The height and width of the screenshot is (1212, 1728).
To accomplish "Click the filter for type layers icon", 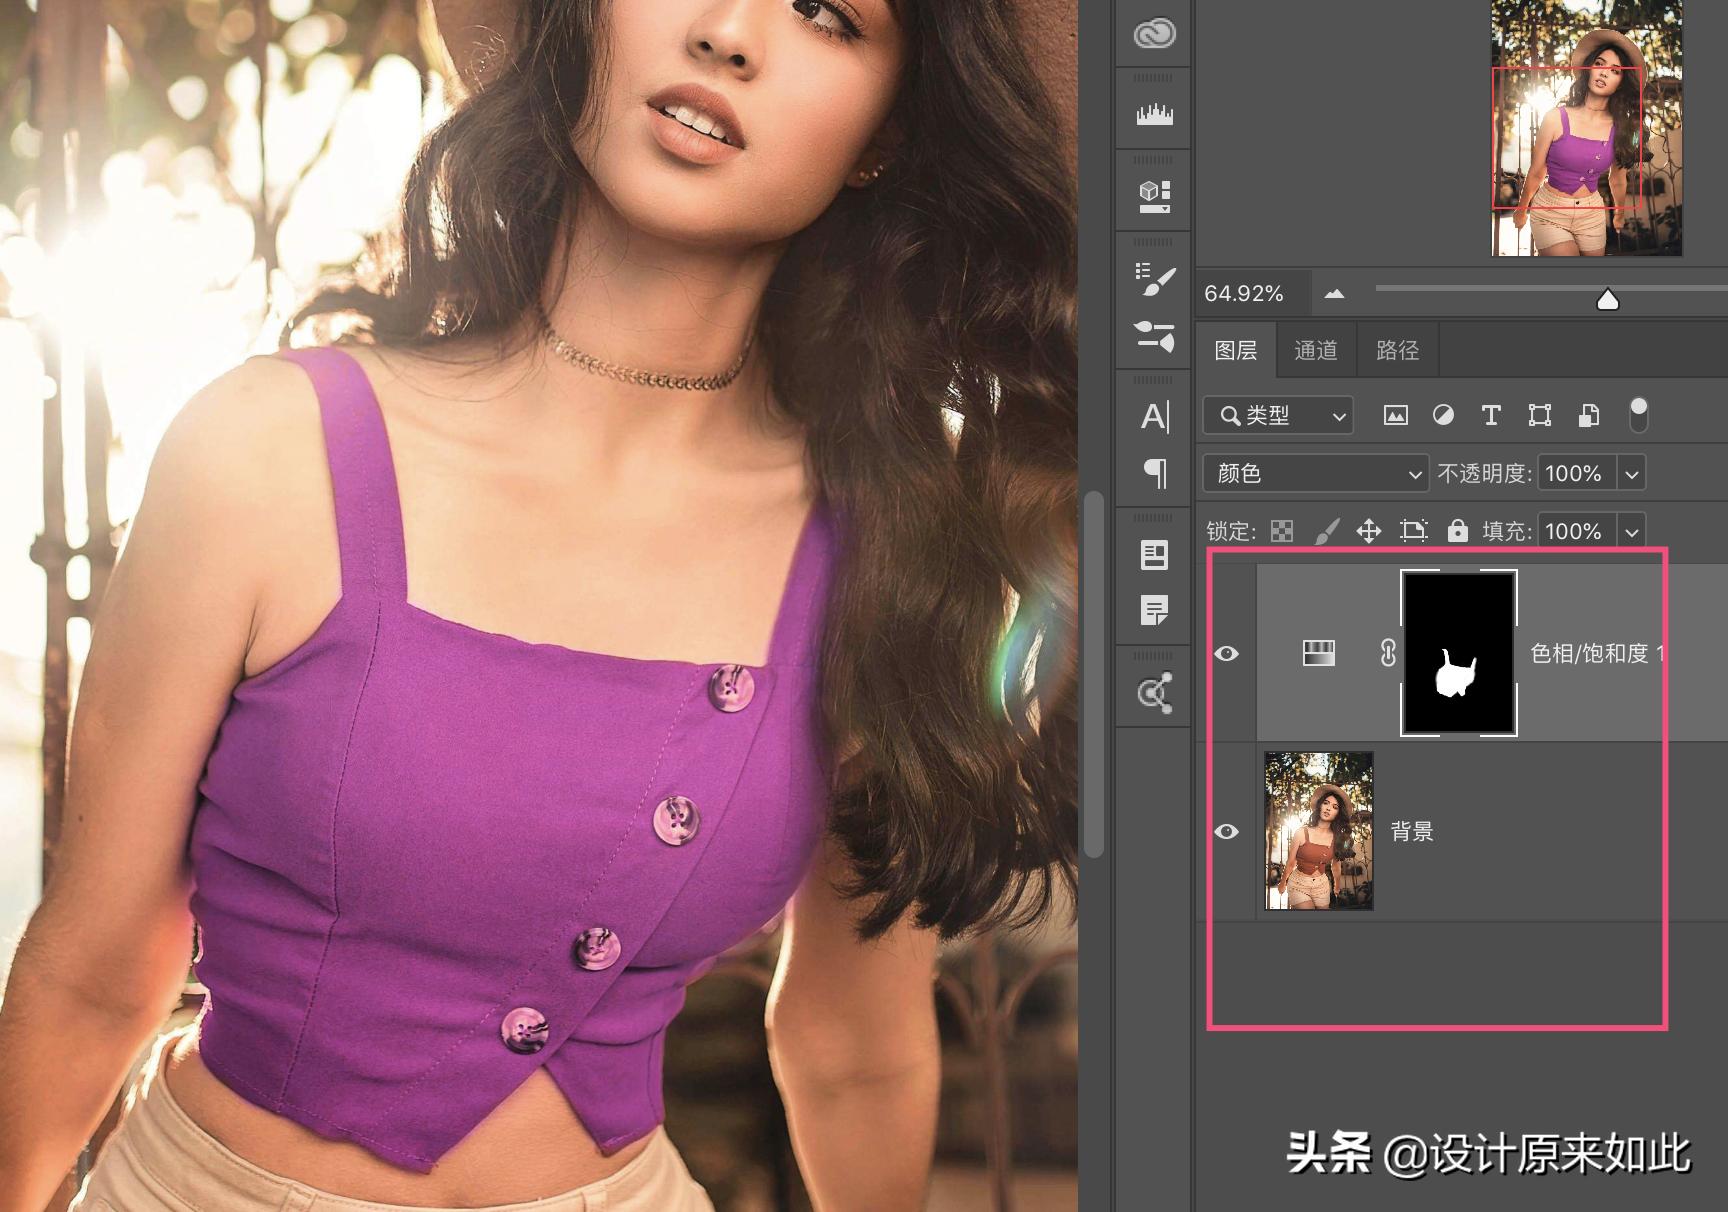I will (1490, 415).
